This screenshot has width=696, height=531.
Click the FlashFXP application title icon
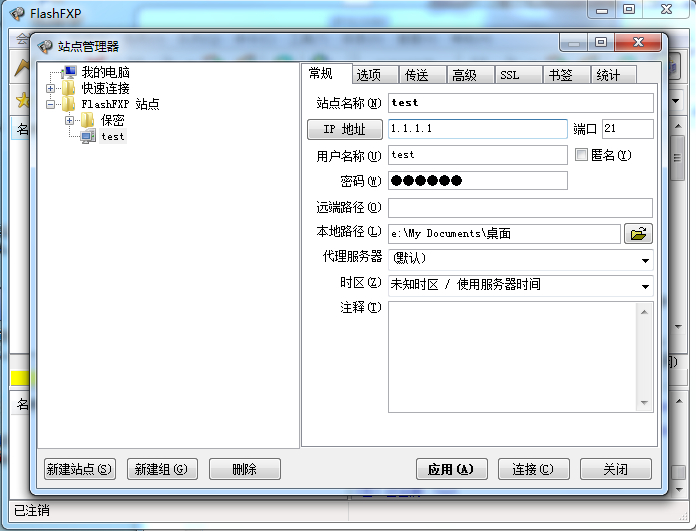pos(16,10)
